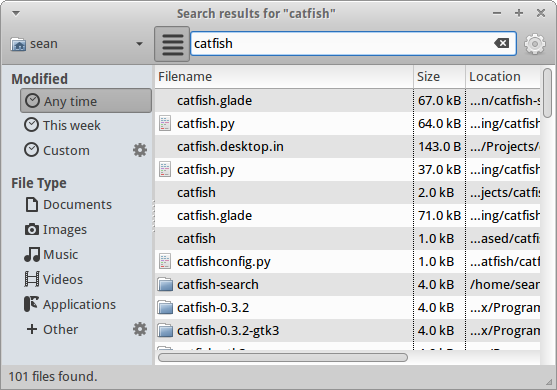557x390 pixels.
Task: Click the home folder icon beside sean
Action: click(18, 44)
